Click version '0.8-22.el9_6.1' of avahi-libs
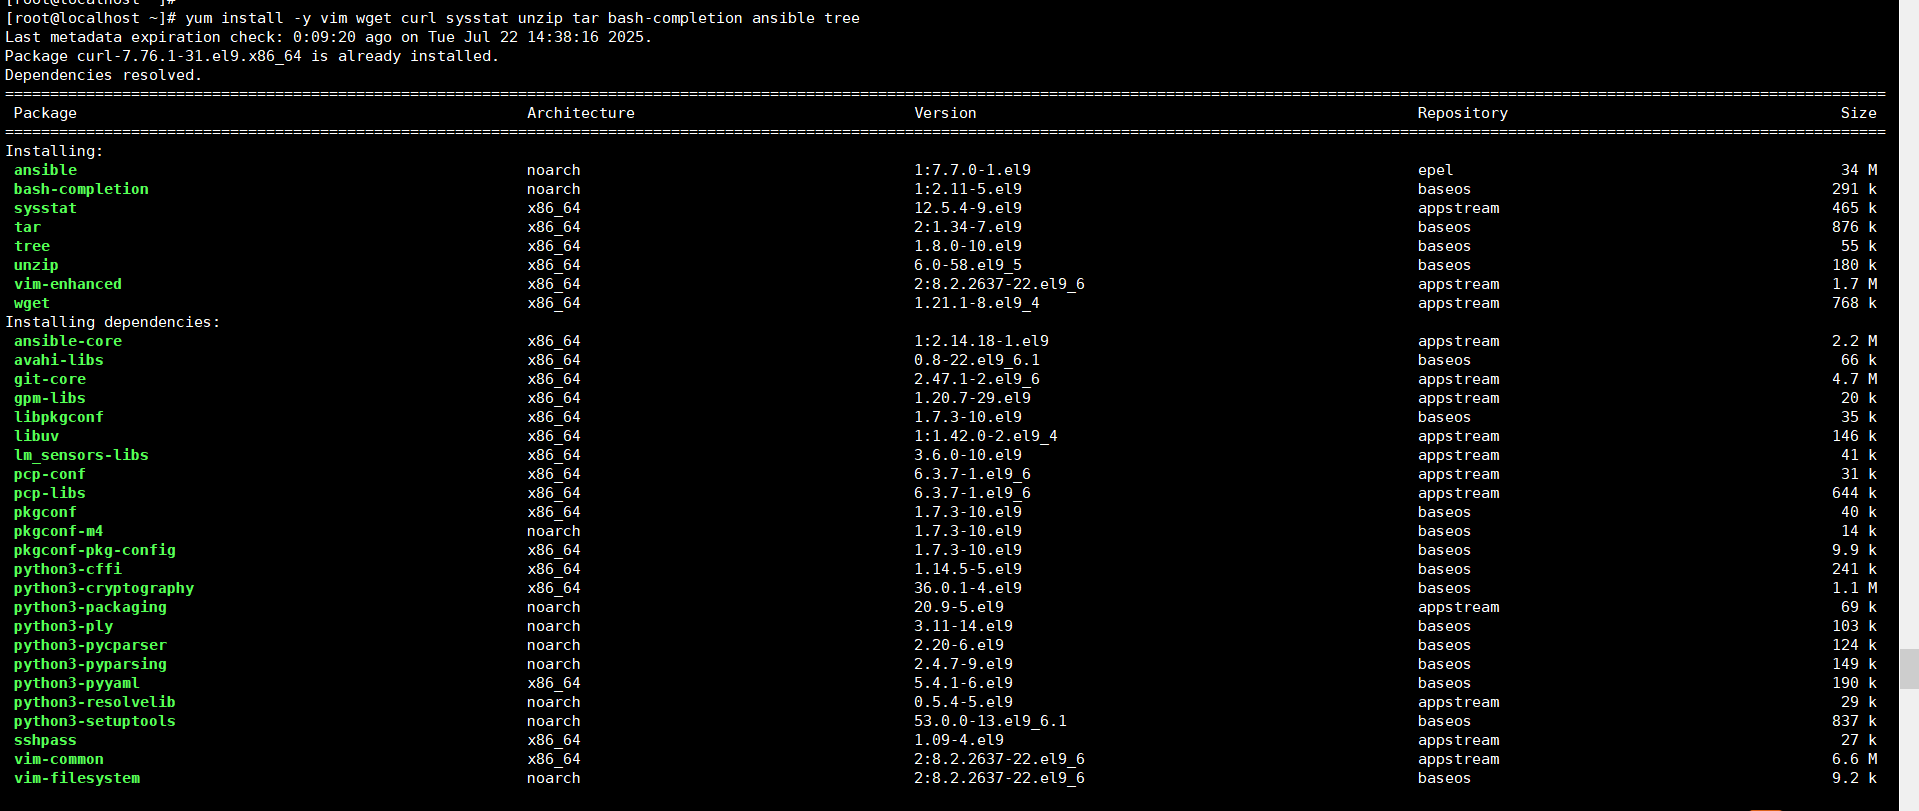 977,360
